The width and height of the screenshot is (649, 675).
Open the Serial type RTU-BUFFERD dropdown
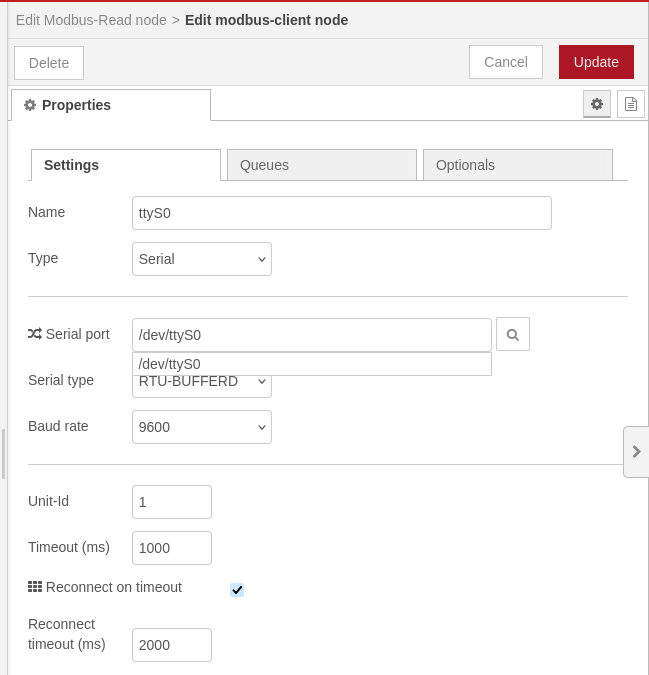(x=202, y=386)
